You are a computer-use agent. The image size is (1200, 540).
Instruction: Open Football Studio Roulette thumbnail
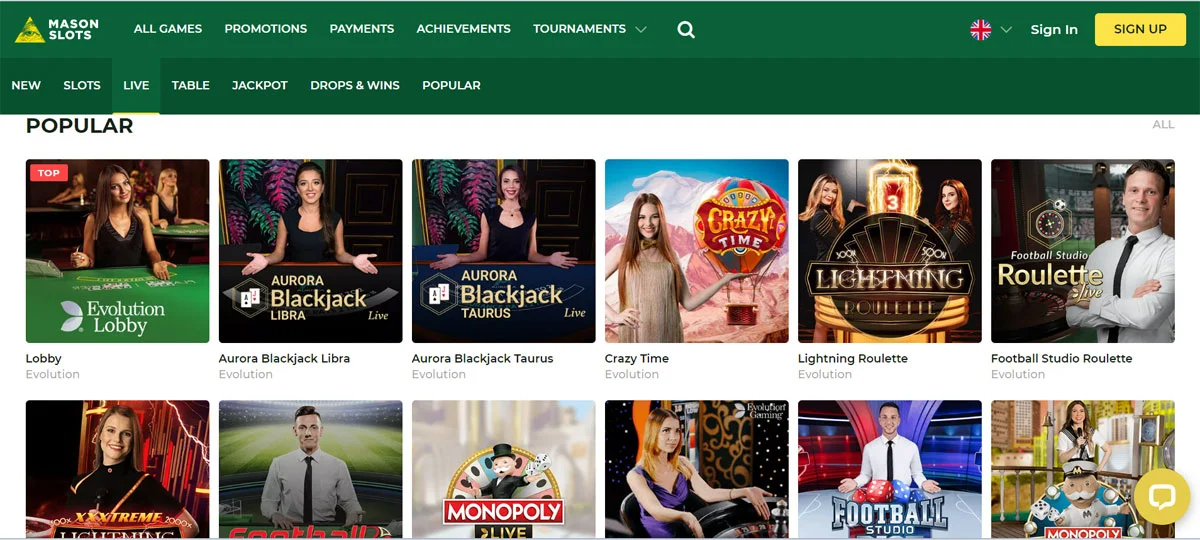(1083, 251)
